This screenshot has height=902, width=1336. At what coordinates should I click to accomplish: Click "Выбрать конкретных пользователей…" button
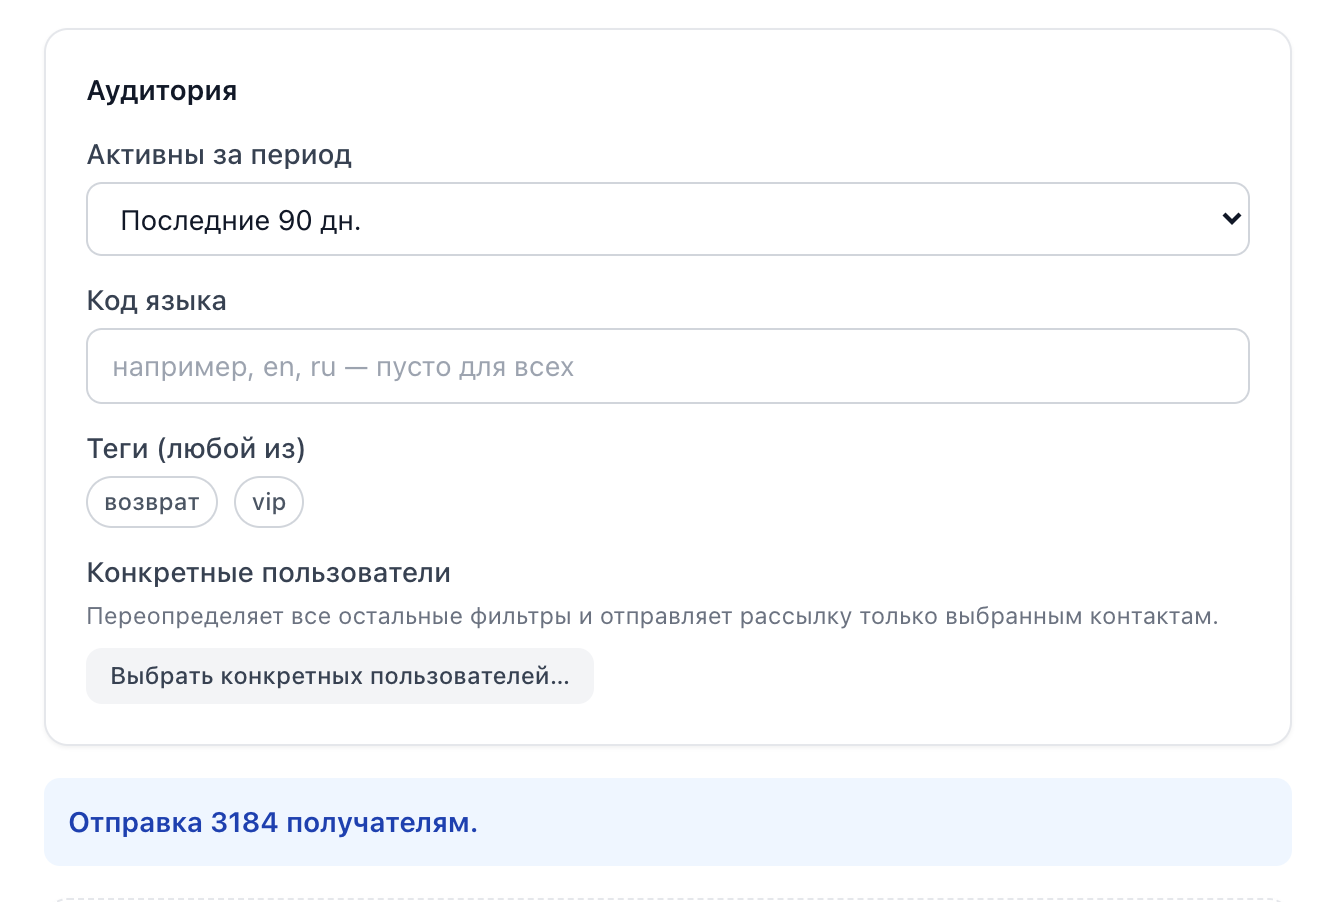340,676
